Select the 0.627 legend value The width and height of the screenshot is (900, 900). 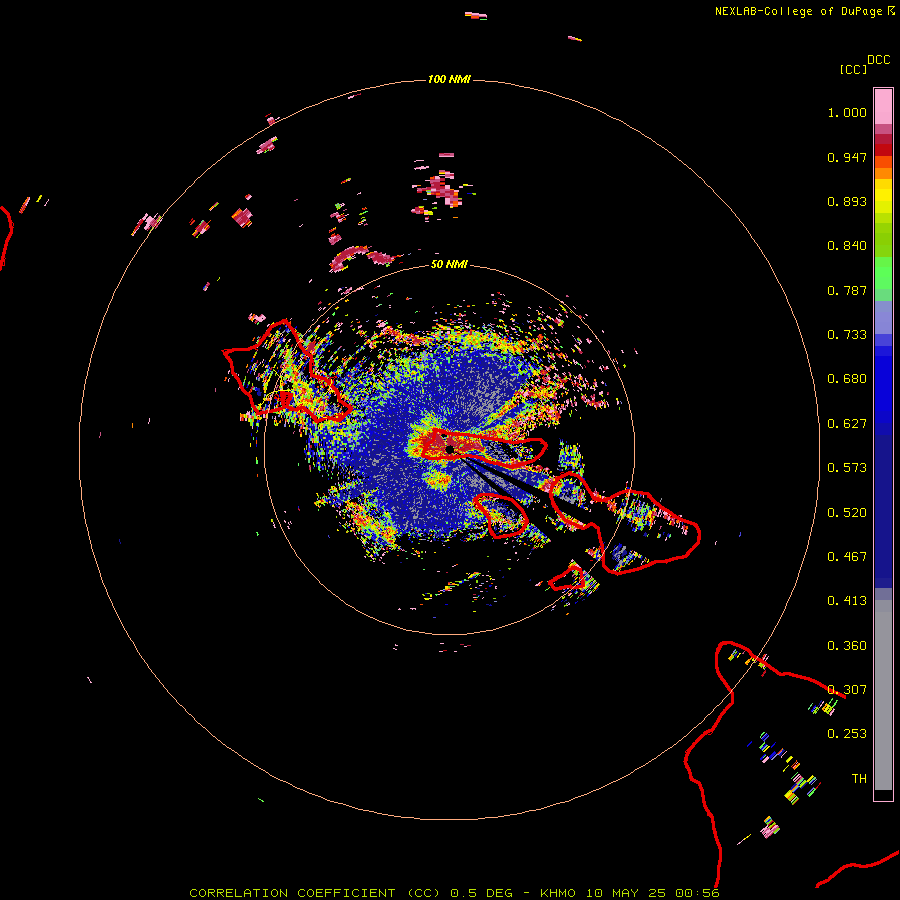click(847, 424)
